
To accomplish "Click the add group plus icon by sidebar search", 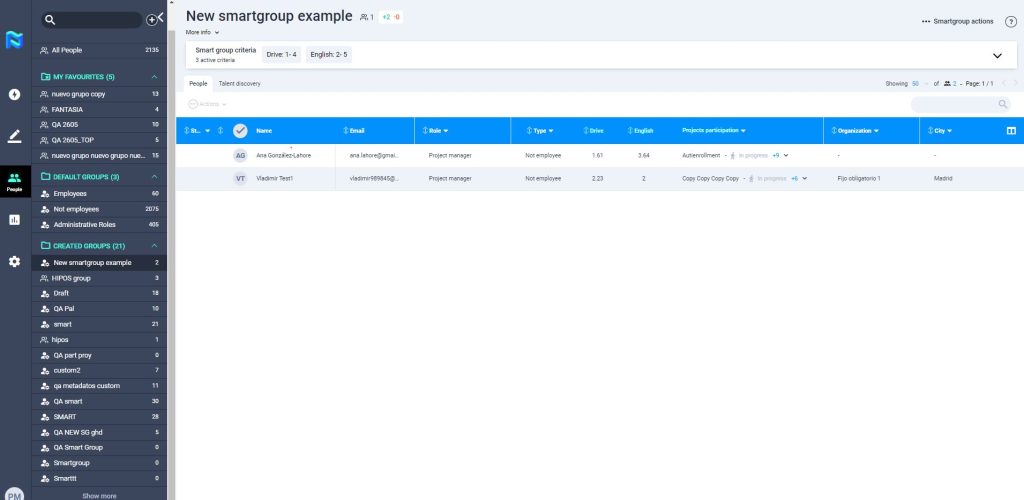I will pos(152,20).
